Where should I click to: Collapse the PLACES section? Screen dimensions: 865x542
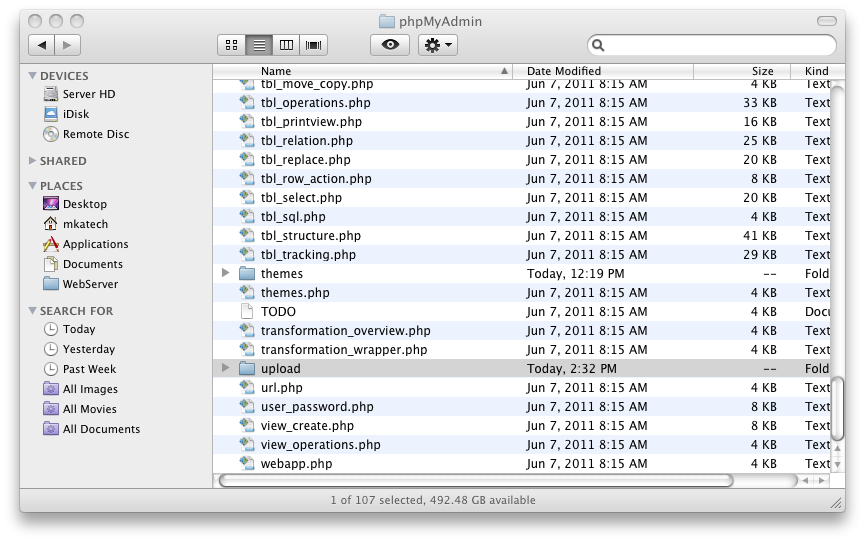(33, 185)
